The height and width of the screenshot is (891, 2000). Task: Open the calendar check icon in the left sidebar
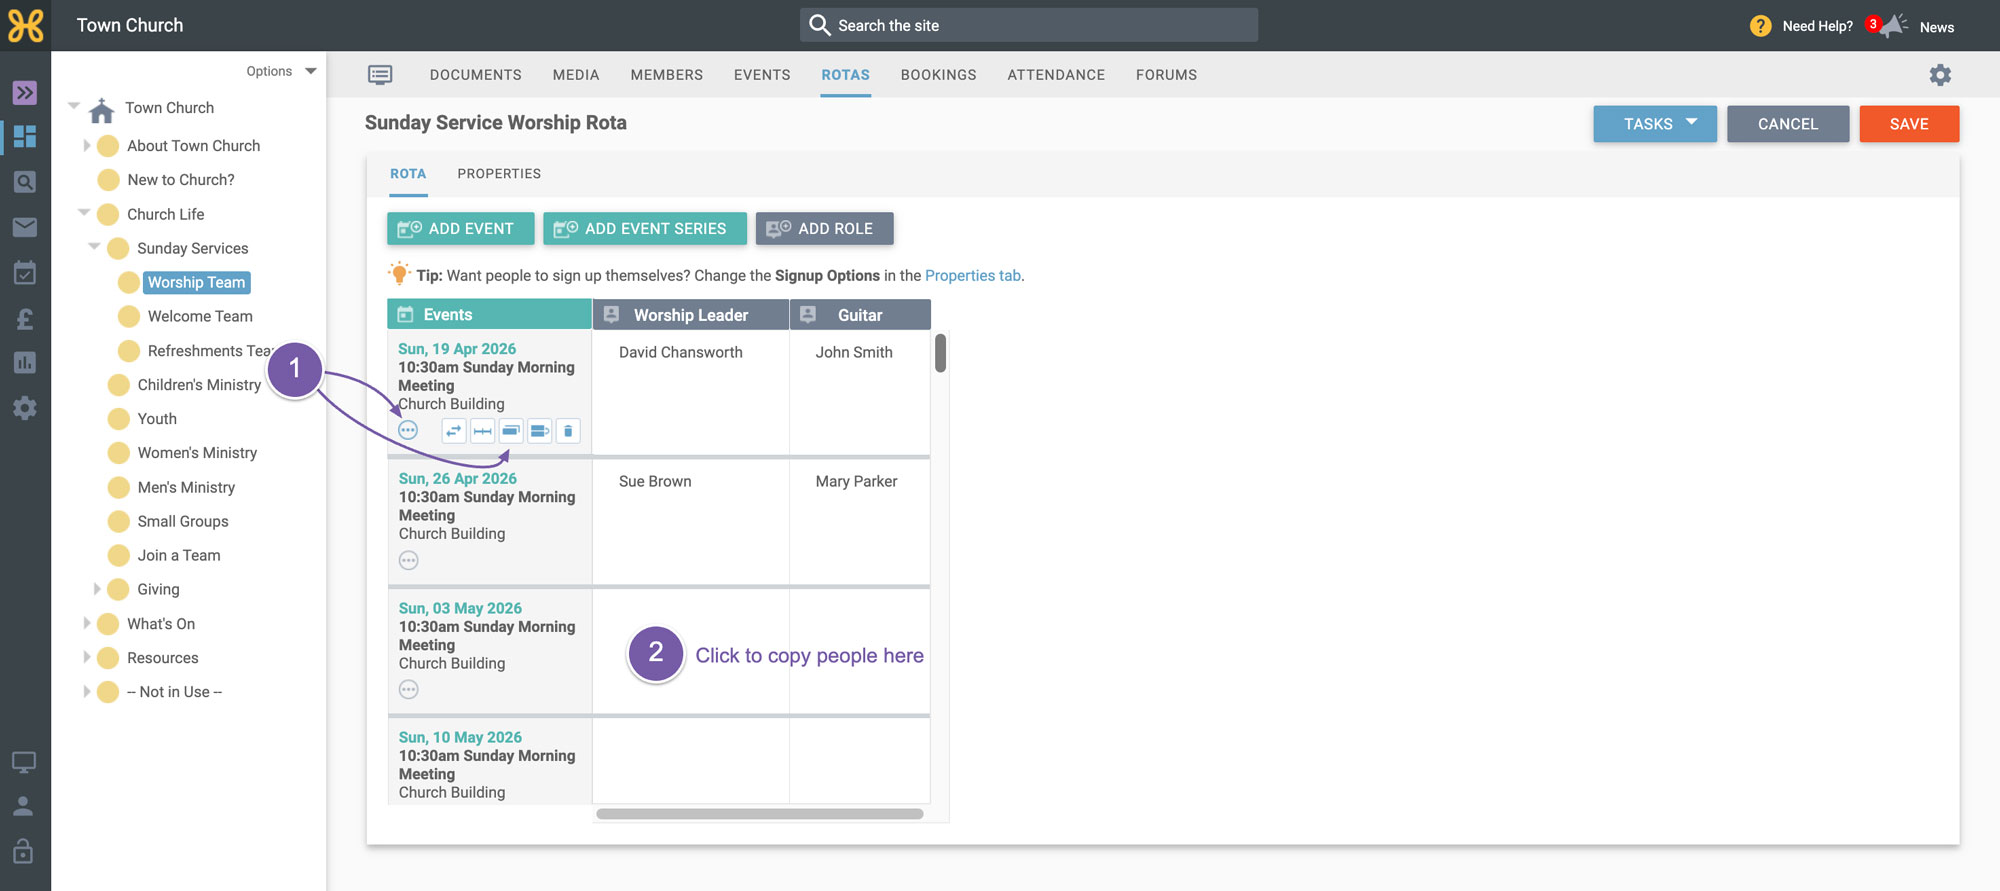[x=25, y=272]
